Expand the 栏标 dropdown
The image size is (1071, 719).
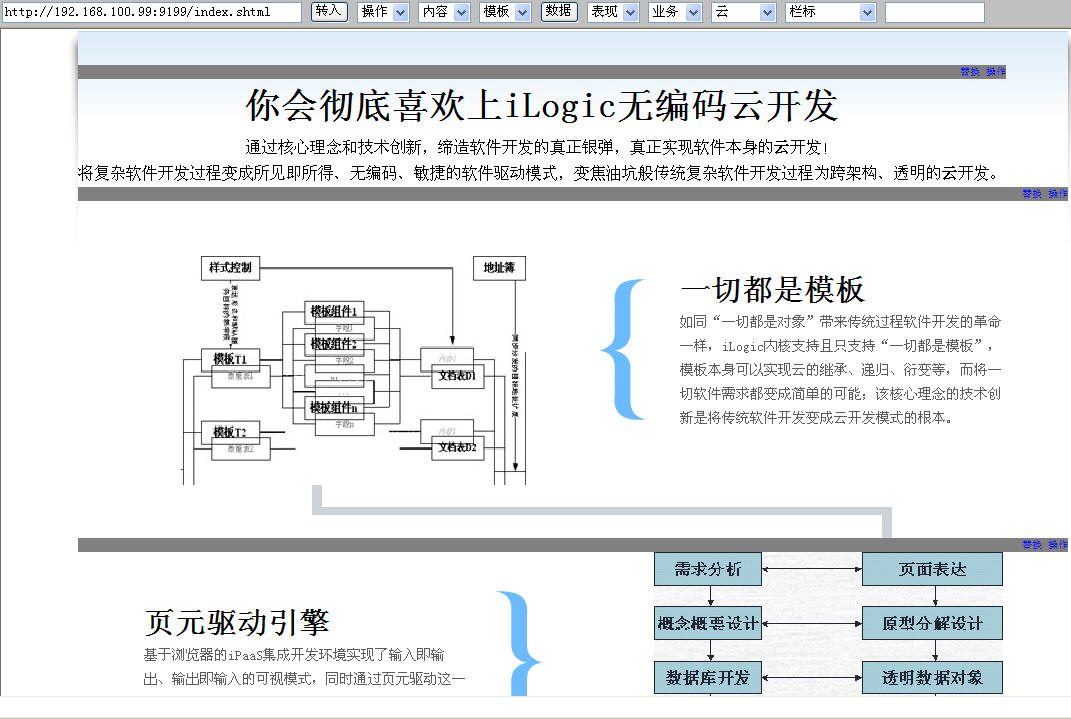pyautogui.click(x=830, y=12)
